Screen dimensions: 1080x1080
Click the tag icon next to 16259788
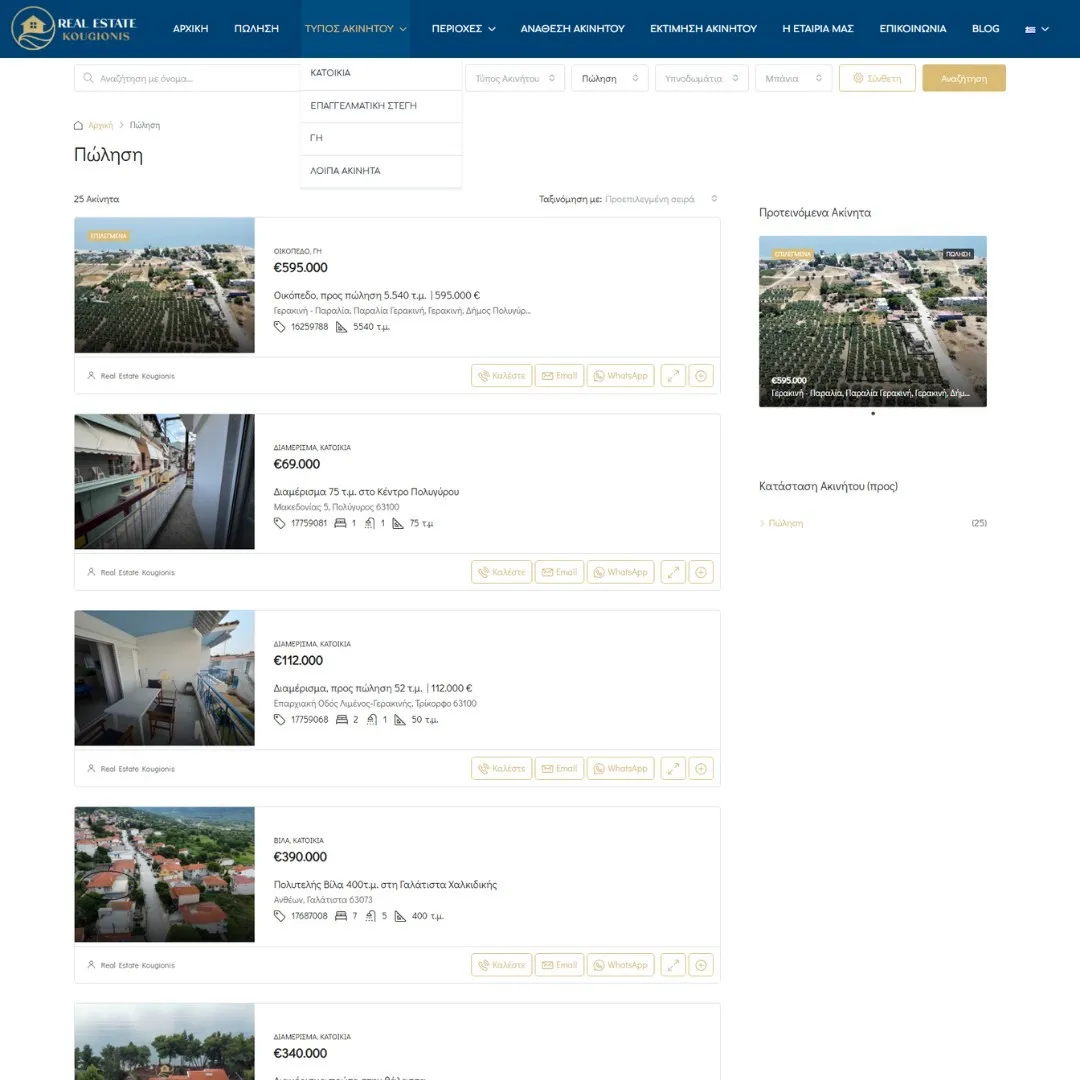pyautogui.click(x=279, y=327)
